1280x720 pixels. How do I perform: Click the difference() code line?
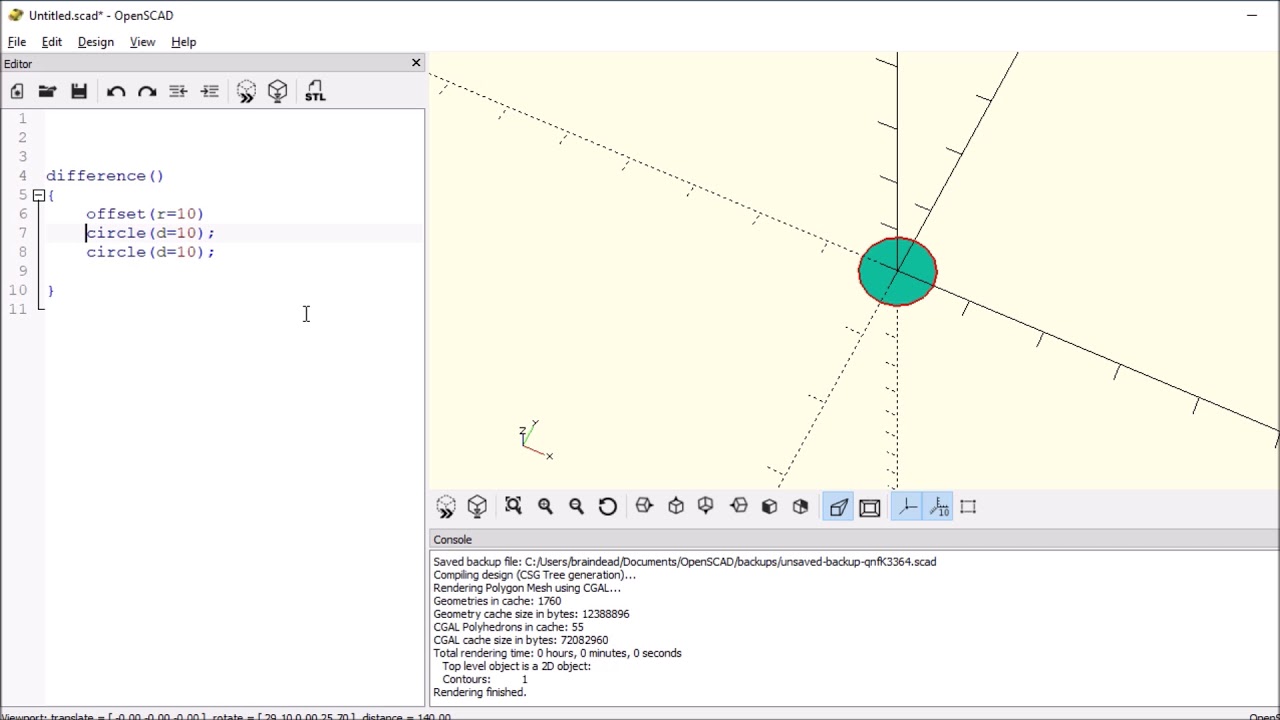click(105, 176)
